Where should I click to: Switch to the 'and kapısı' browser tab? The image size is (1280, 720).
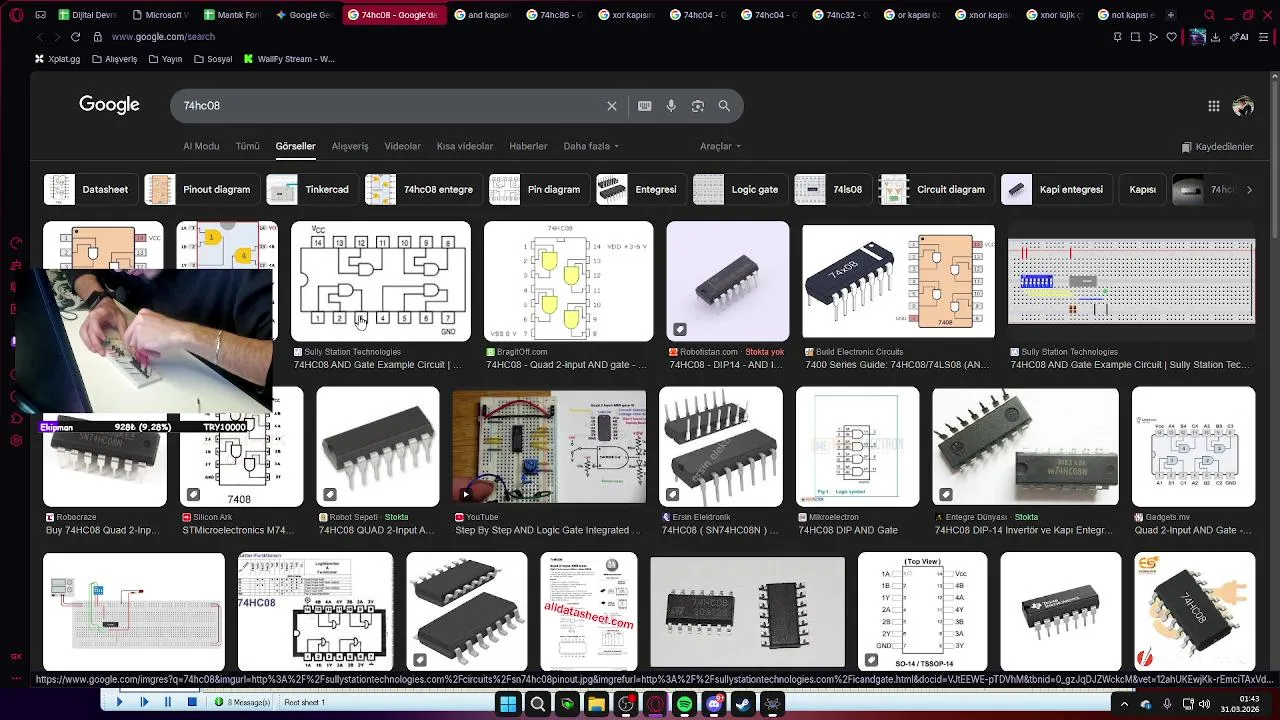(482, 15)
